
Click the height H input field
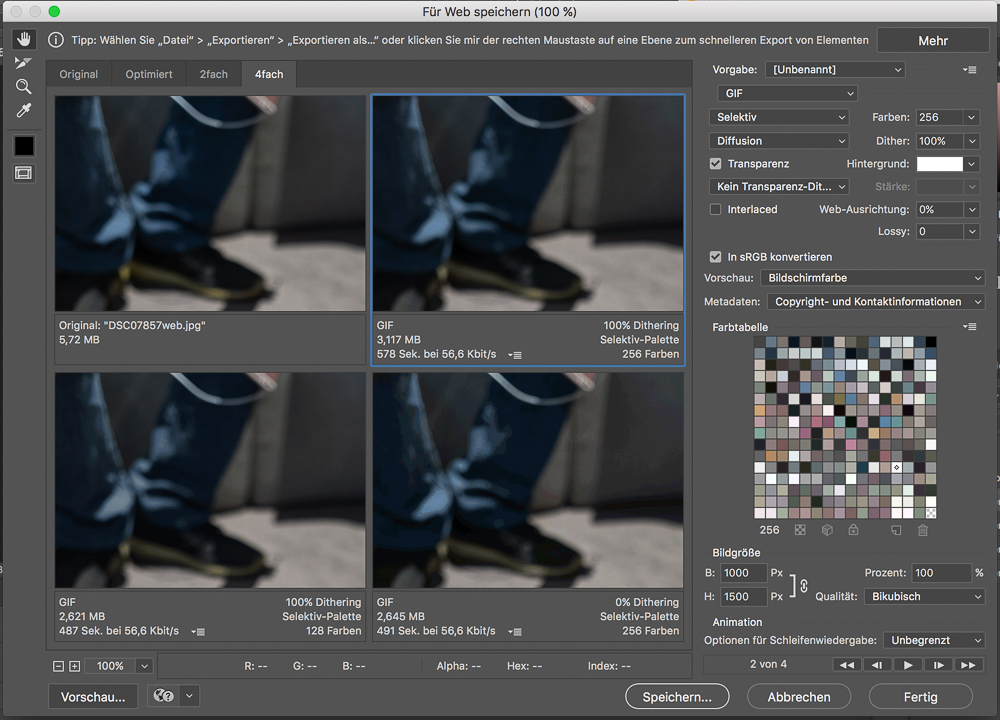pyautogui.click(x=744, y=596)
